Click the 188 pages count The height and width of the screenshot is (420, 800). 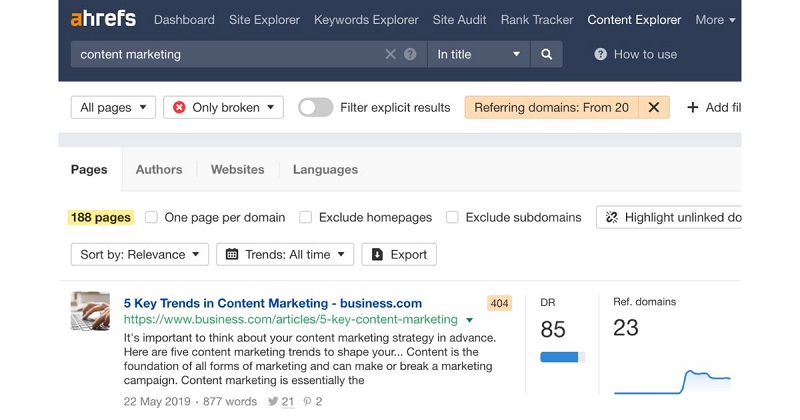click(101, 217)
